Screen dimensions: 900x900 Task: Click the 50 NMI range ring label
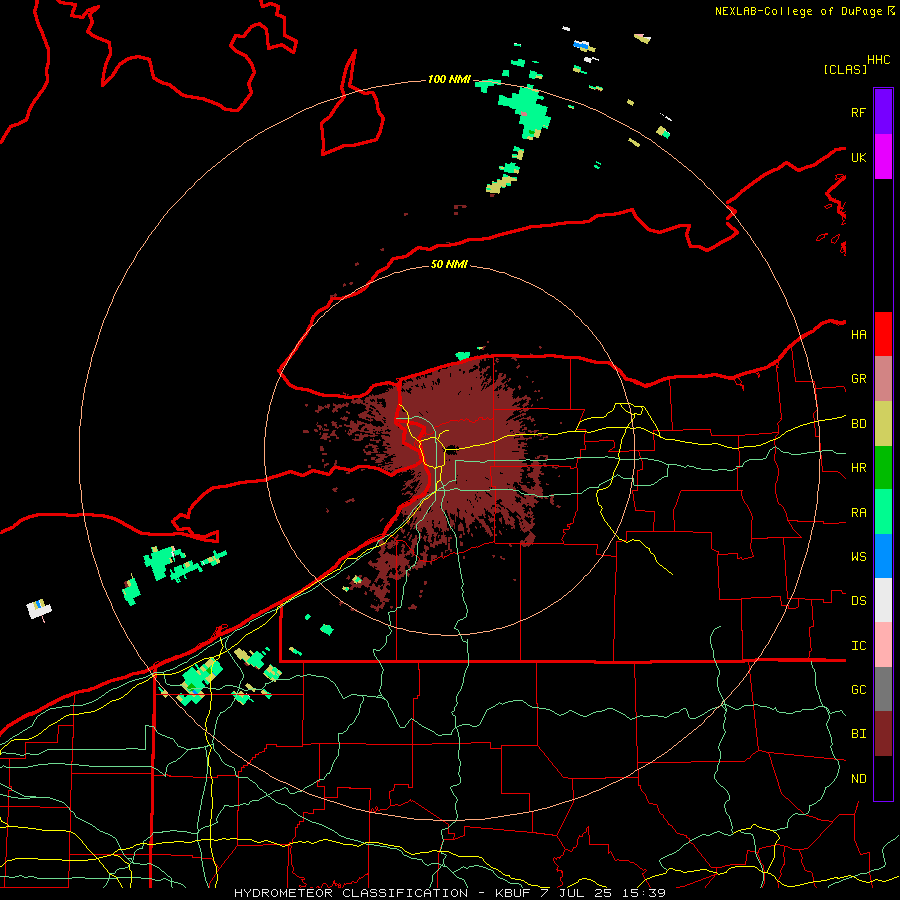point(449,264)
